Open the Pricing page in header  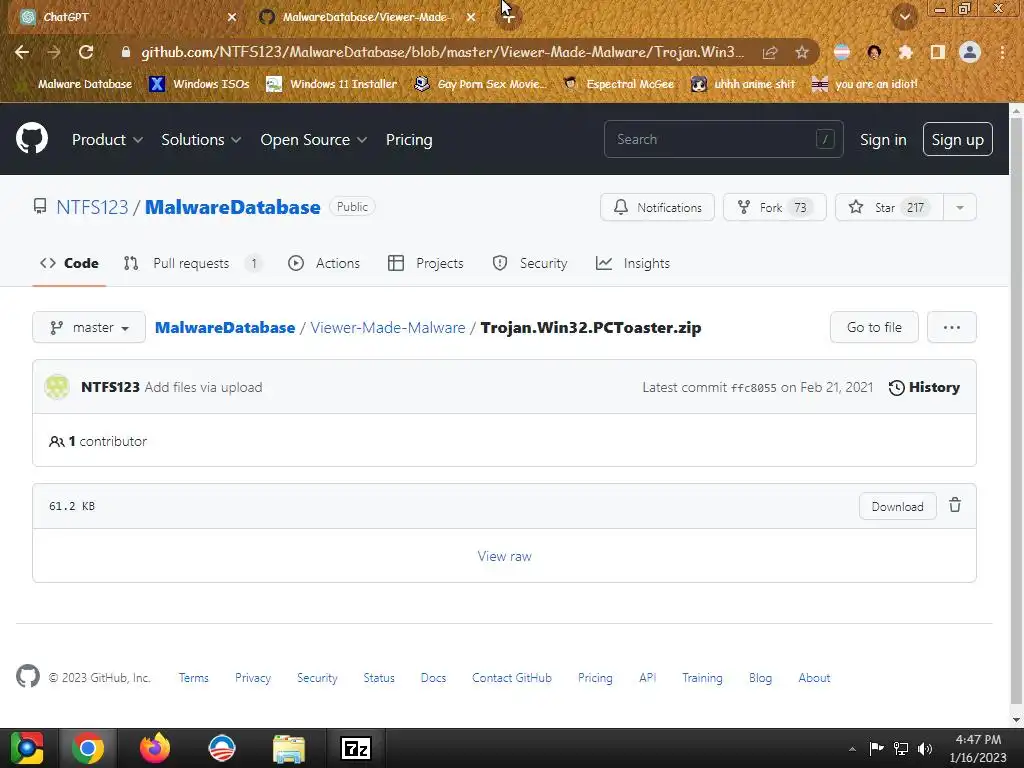click(409, 140)
